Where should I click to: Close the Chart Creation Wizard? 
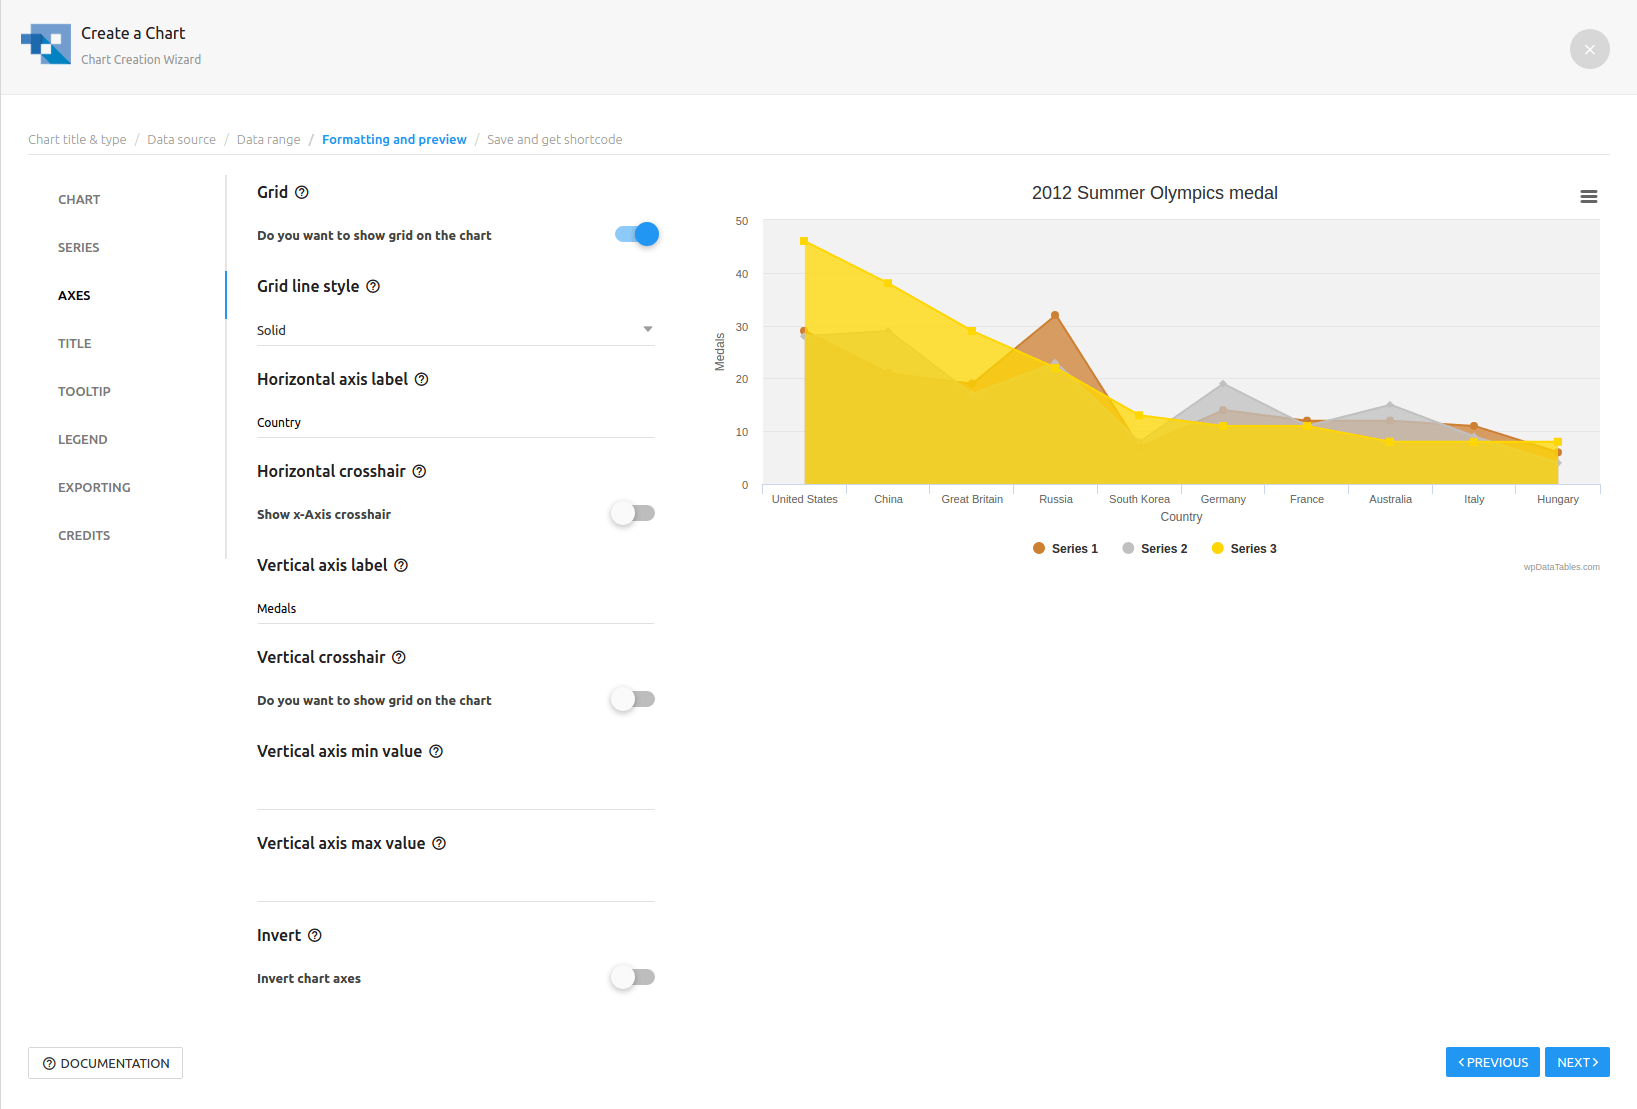[1589, 49]
